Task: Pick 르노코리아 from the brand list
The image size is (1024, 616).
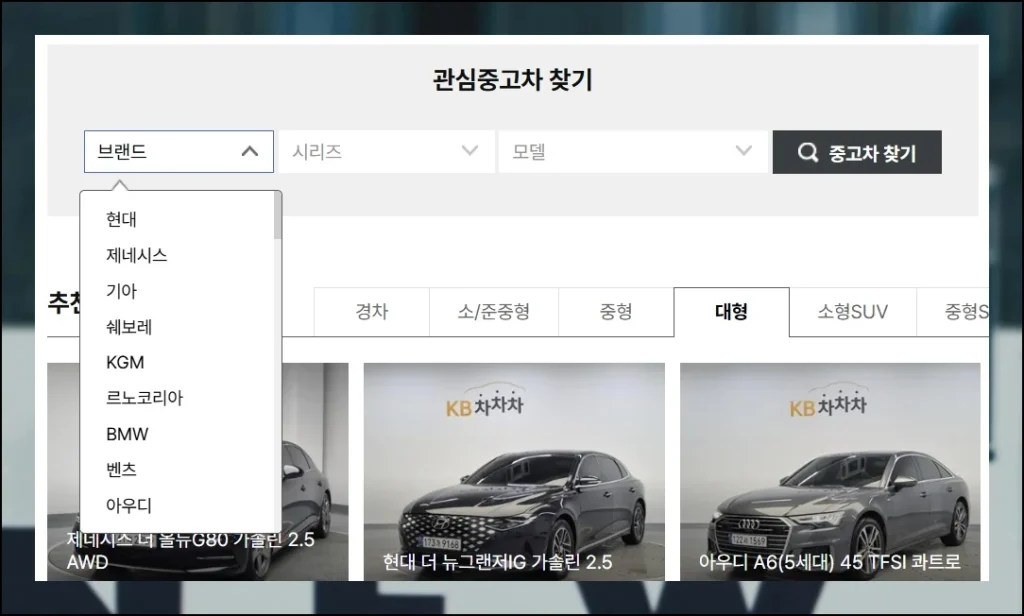Action: point(144,398)
